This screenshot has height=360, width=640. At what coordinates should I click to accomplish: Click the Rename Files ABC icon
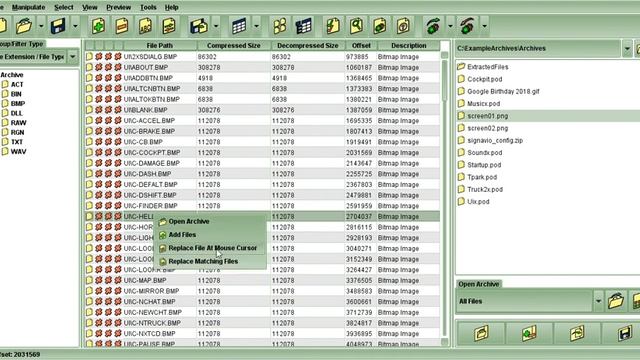coord(145,26)
